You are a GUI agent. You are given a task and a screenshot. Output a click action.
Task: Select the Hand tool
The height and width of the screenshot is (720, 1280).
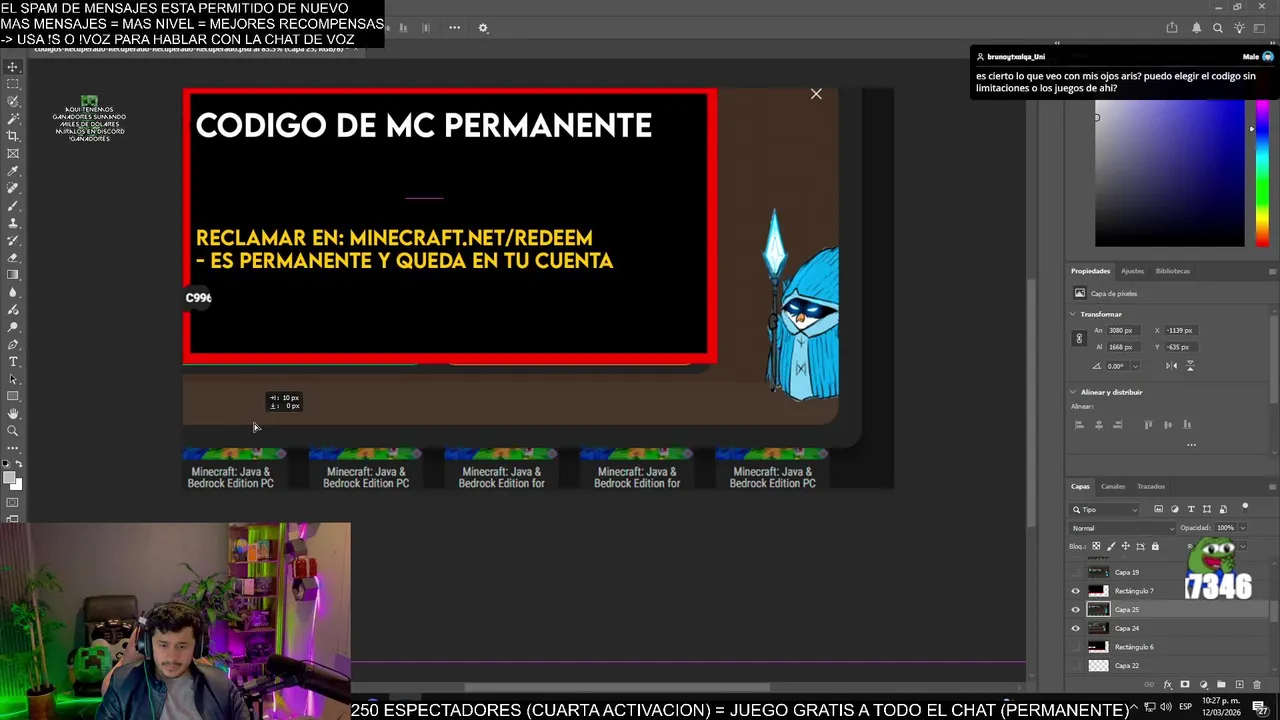[x=13, y=414]
